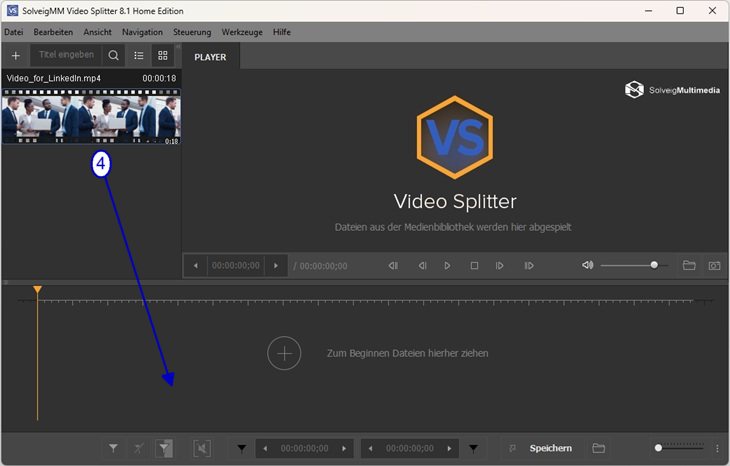Open screenshots folder icon in player
The width and height of the screenshot is (730, 466).
coord(689,265)
